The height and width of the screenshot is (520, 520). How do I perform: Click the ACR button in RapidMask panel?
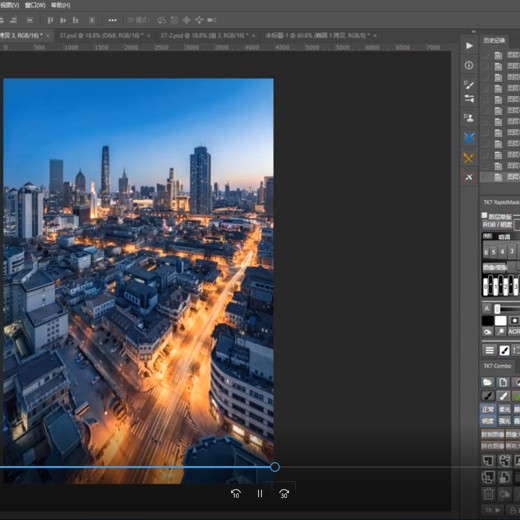[x=513, y=332]
